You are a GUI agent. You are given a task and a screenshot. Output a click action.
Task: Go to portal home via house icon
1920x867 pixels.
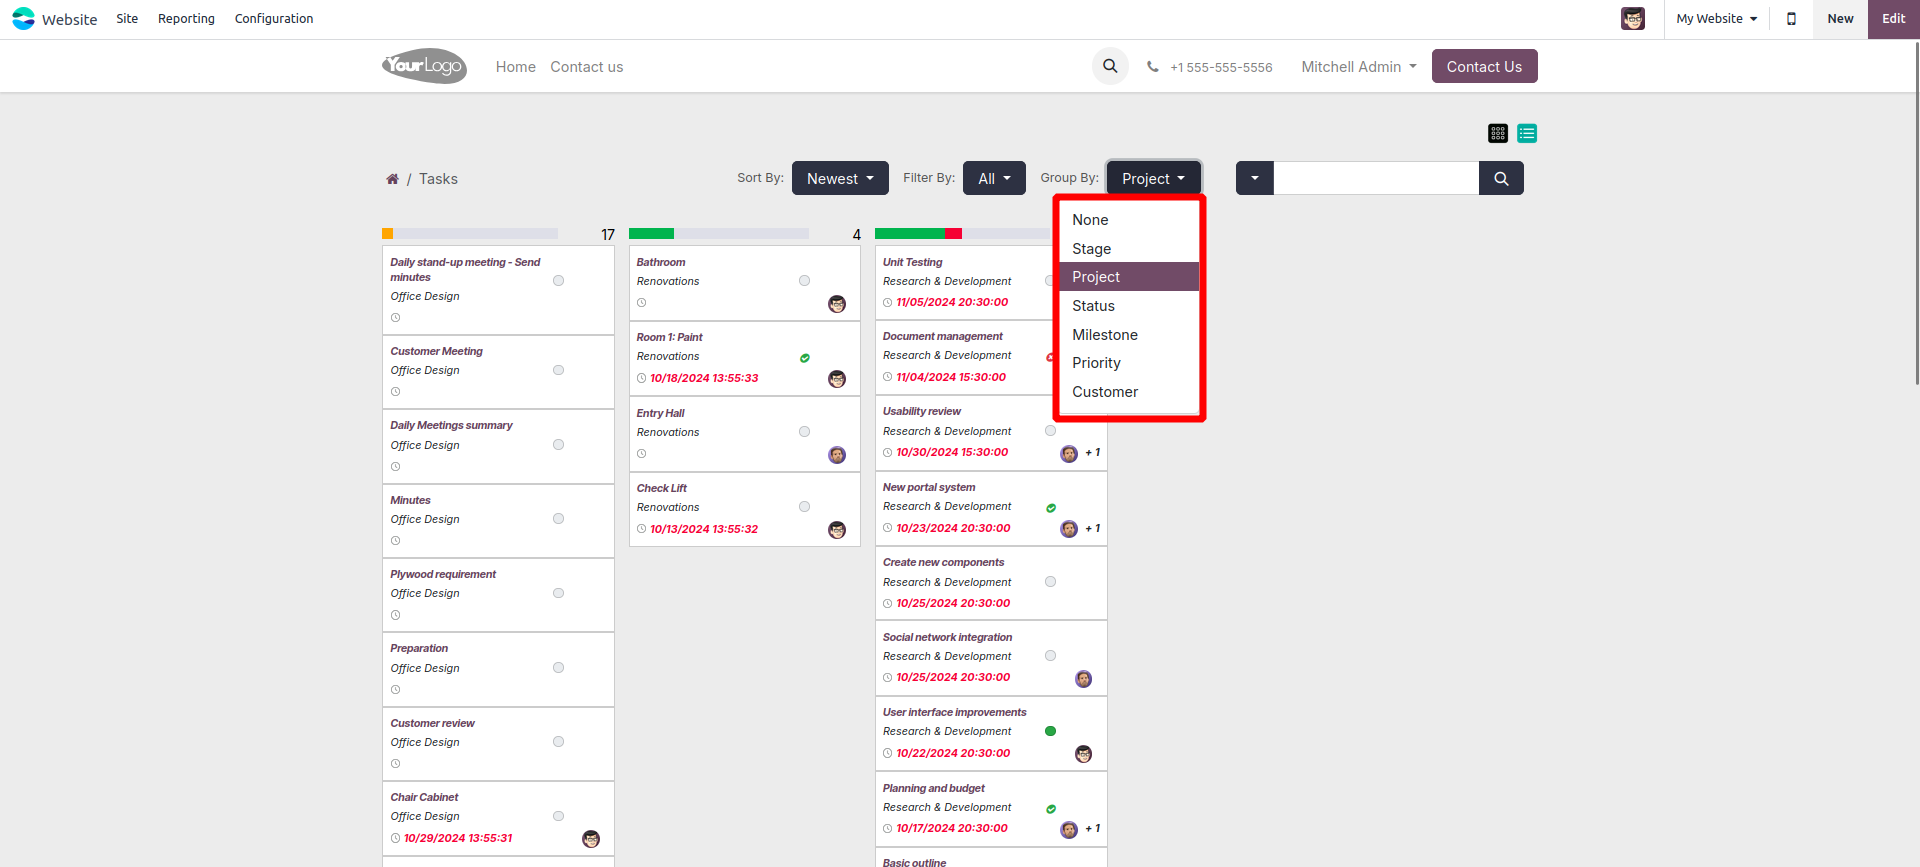click(392, 179)
